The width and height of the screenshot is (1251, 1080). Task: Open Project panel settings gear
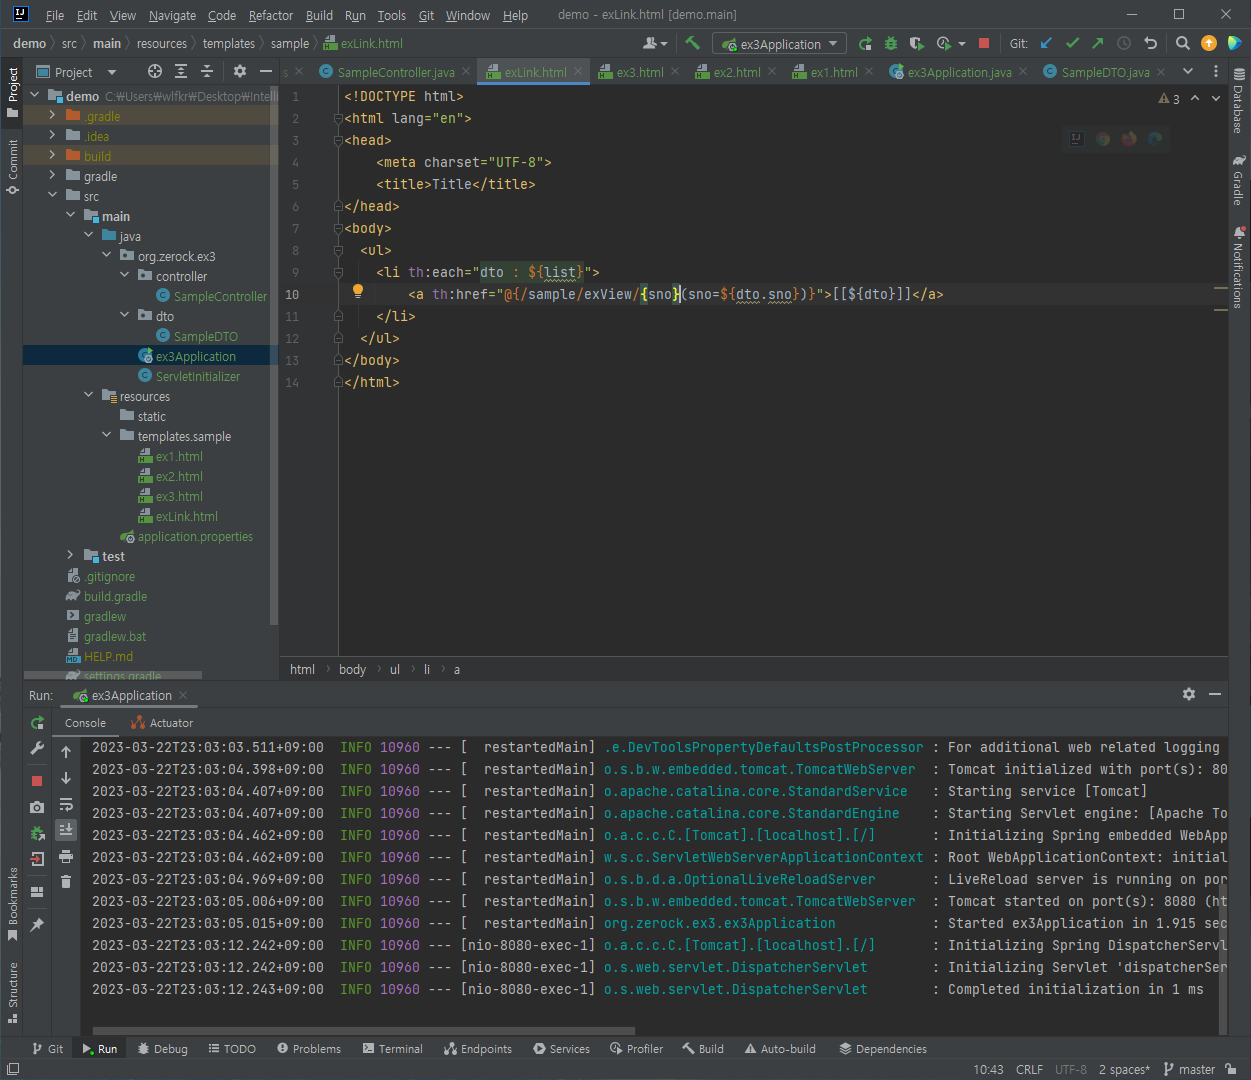pyautogui.click(x=239, y=71)
